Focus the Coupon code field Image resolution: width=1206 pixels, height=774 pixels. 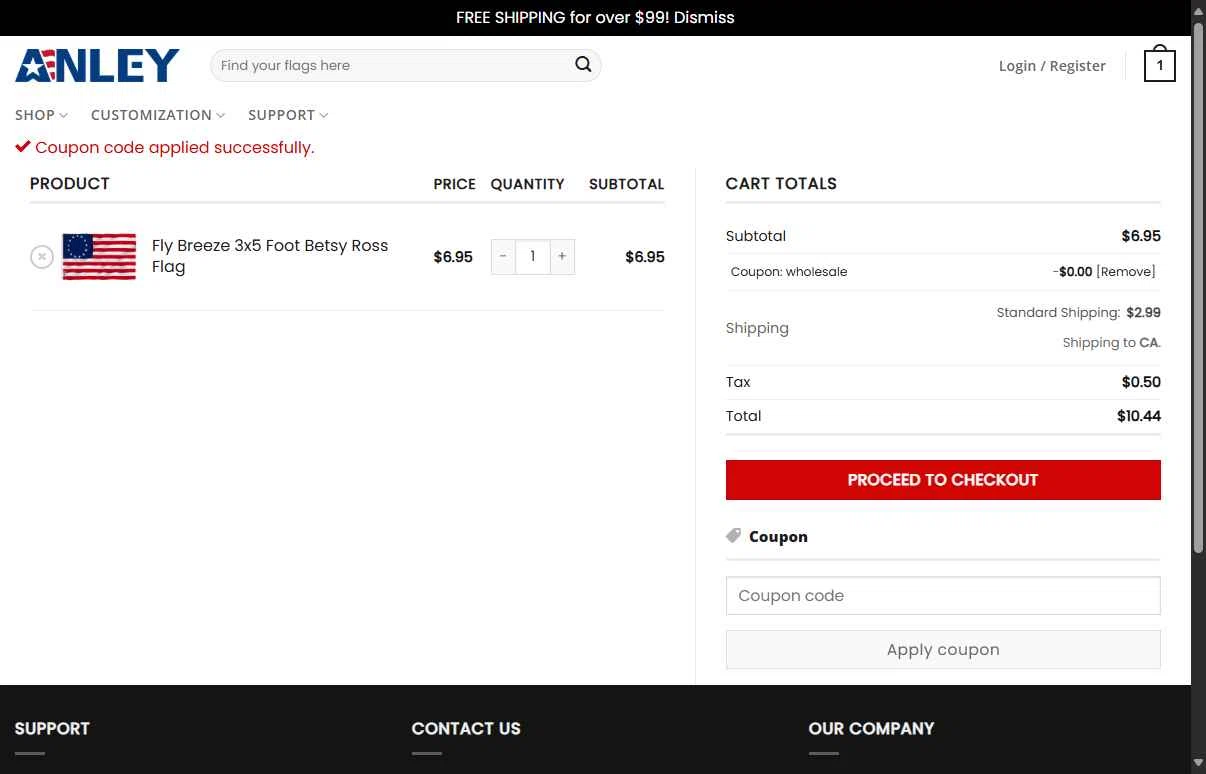(x=943, y=596)
